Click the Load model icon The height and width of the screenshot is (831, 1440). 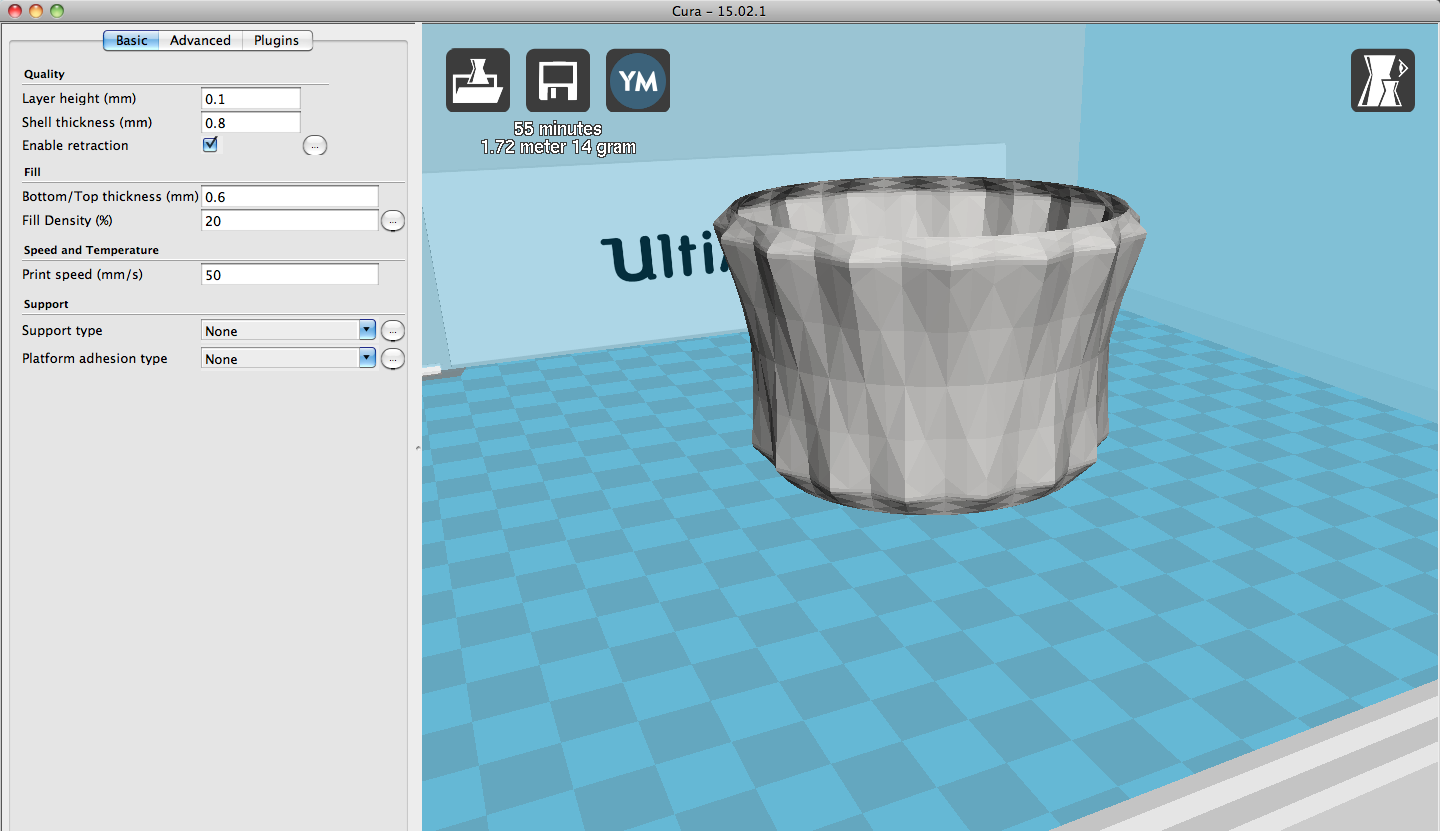477,80
